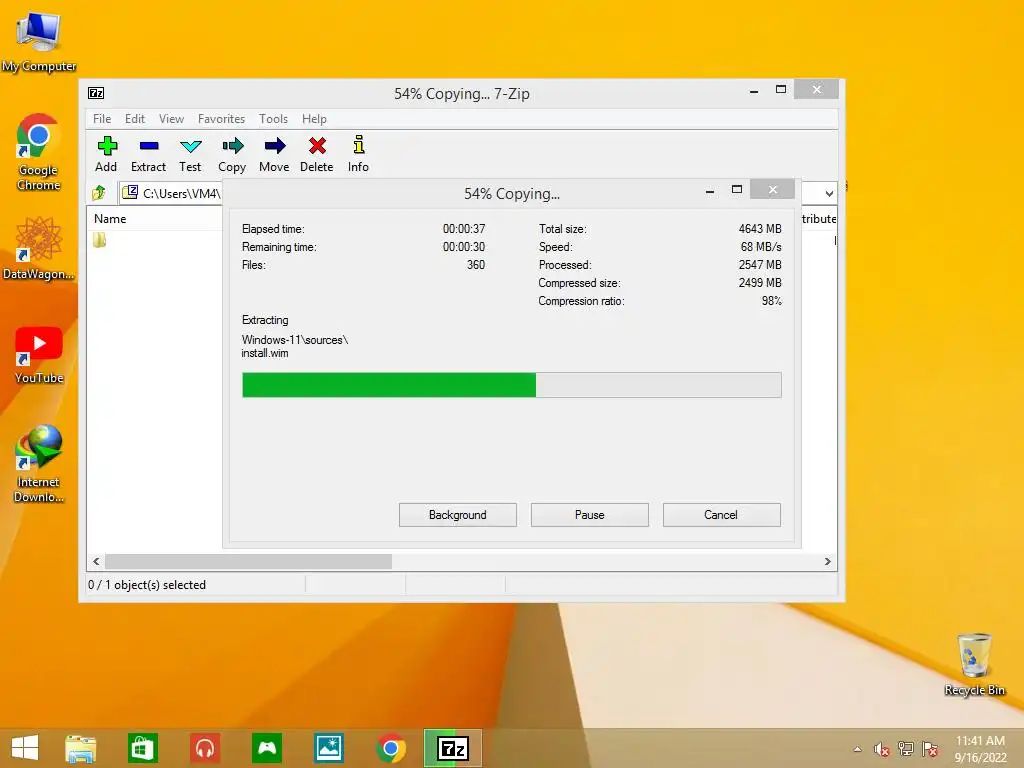Image resolution: width=1024 pixels, height=768 pixels.
Task: Open YouTube desktop shortcut
Action: 39,355
